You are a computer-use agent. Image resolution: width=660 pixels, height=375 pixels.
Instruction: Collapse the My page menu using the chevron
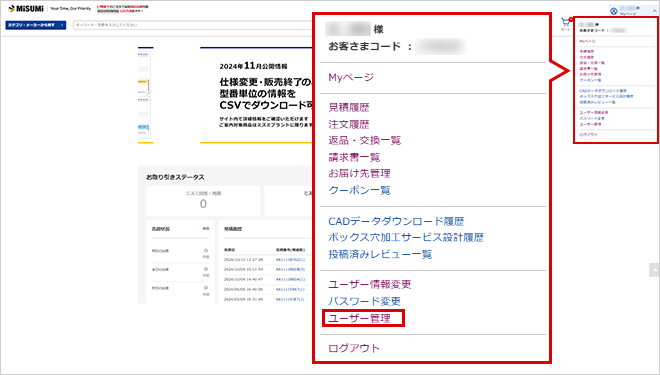[x=655, y=11]
